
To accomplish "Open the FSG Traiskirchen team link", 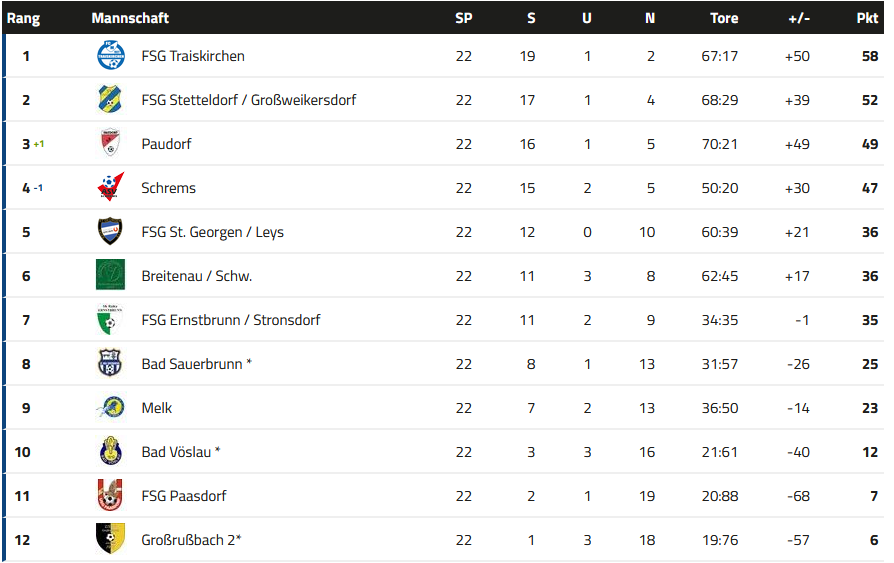I will click(x=193, y=56).
